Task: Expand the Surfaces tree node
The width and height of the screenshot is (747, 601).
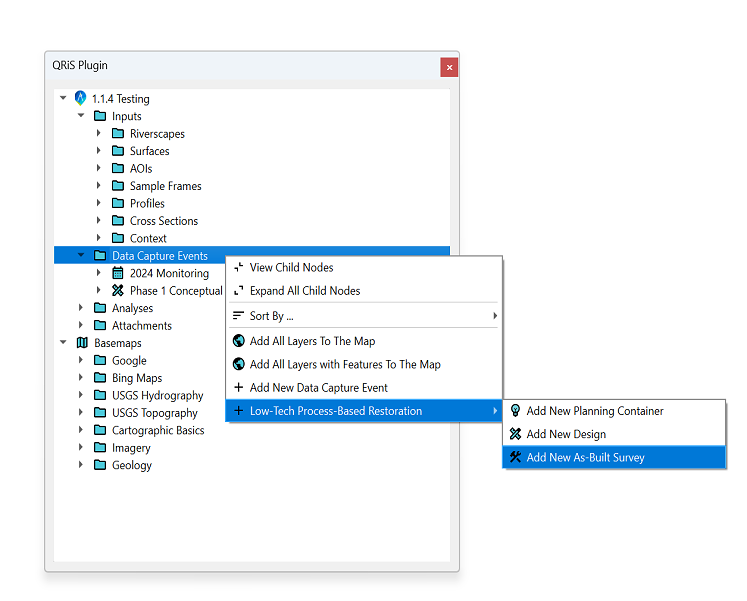Action: click(99, 151)
